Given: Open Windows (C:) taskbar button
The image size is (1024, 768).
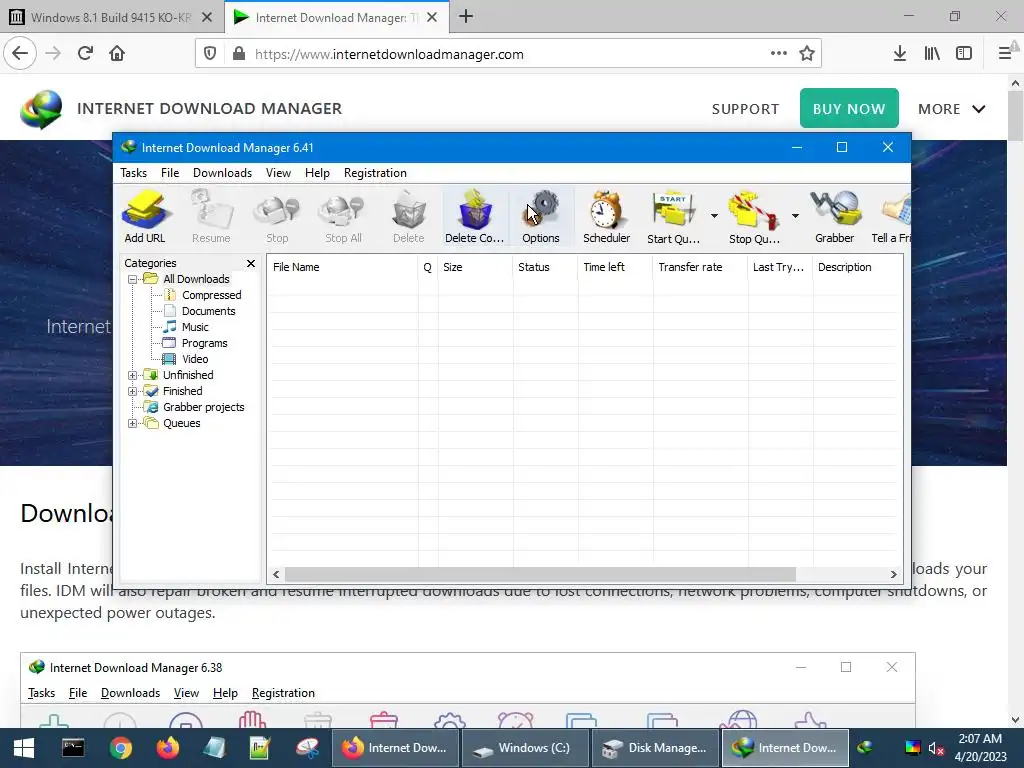Looking at the screenshot, I should (525, 748).
